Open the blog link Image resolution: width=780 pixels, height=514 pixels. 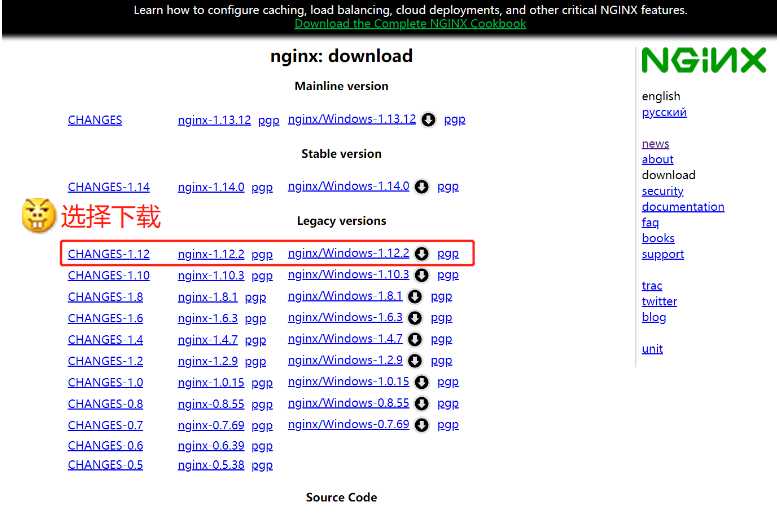point(654,317)
